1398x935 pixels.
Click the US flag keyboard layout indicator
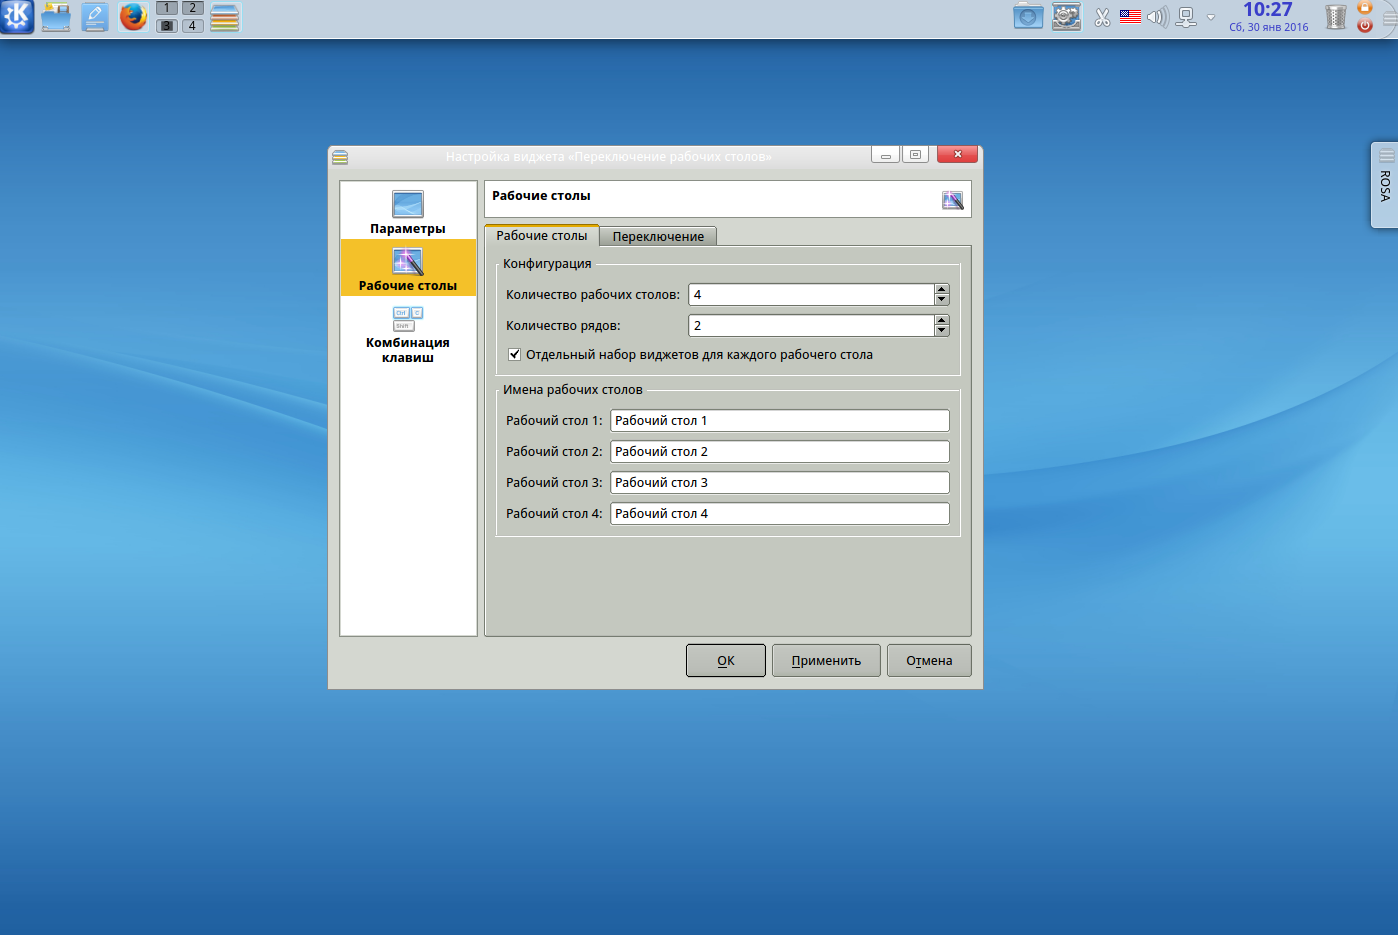tap(1130, 17)
